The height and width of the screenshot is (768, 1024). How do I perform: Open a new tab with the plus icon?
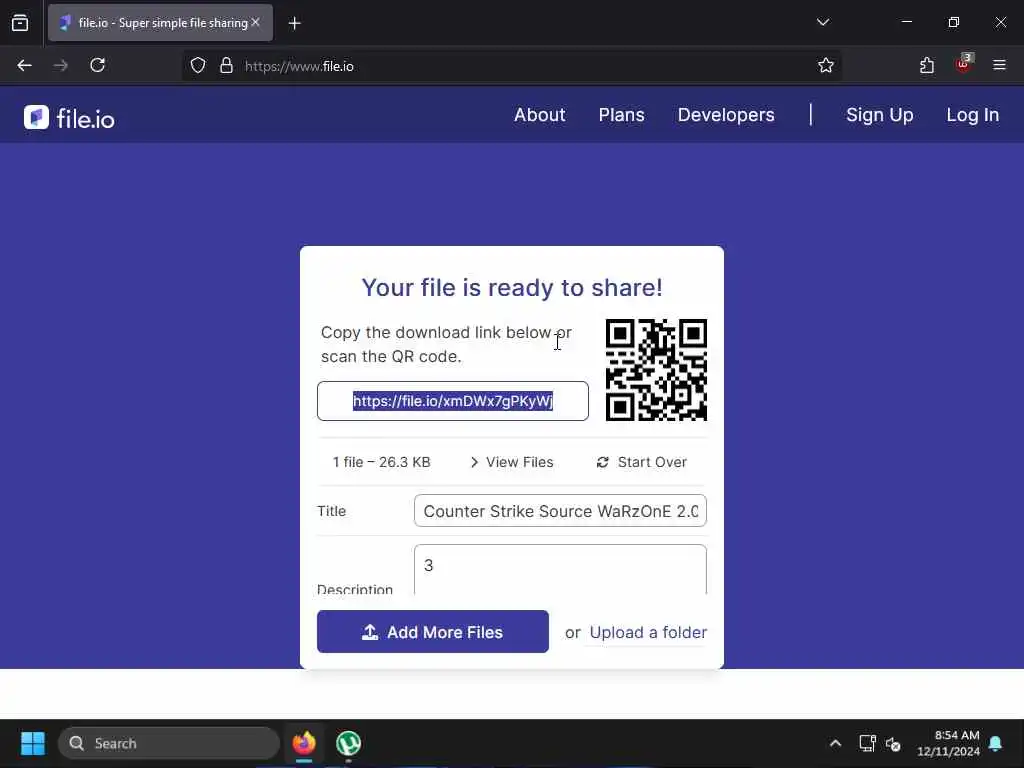(295, 24)
